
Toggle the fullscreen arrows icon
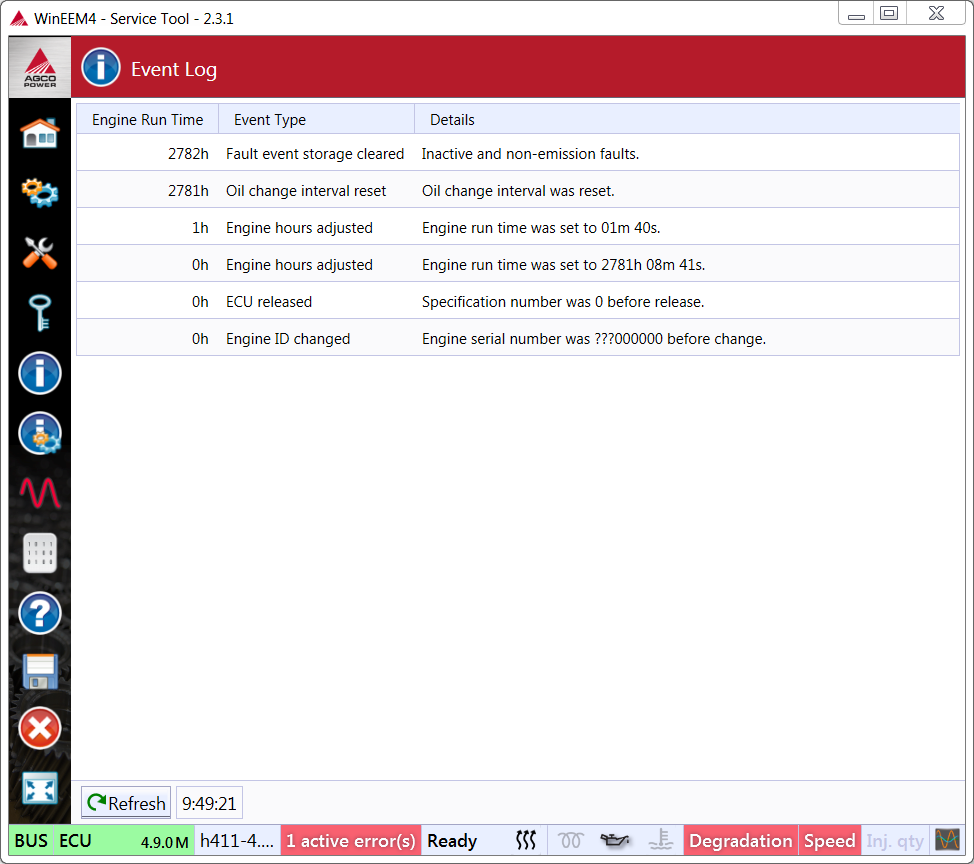tap(40, 789)
